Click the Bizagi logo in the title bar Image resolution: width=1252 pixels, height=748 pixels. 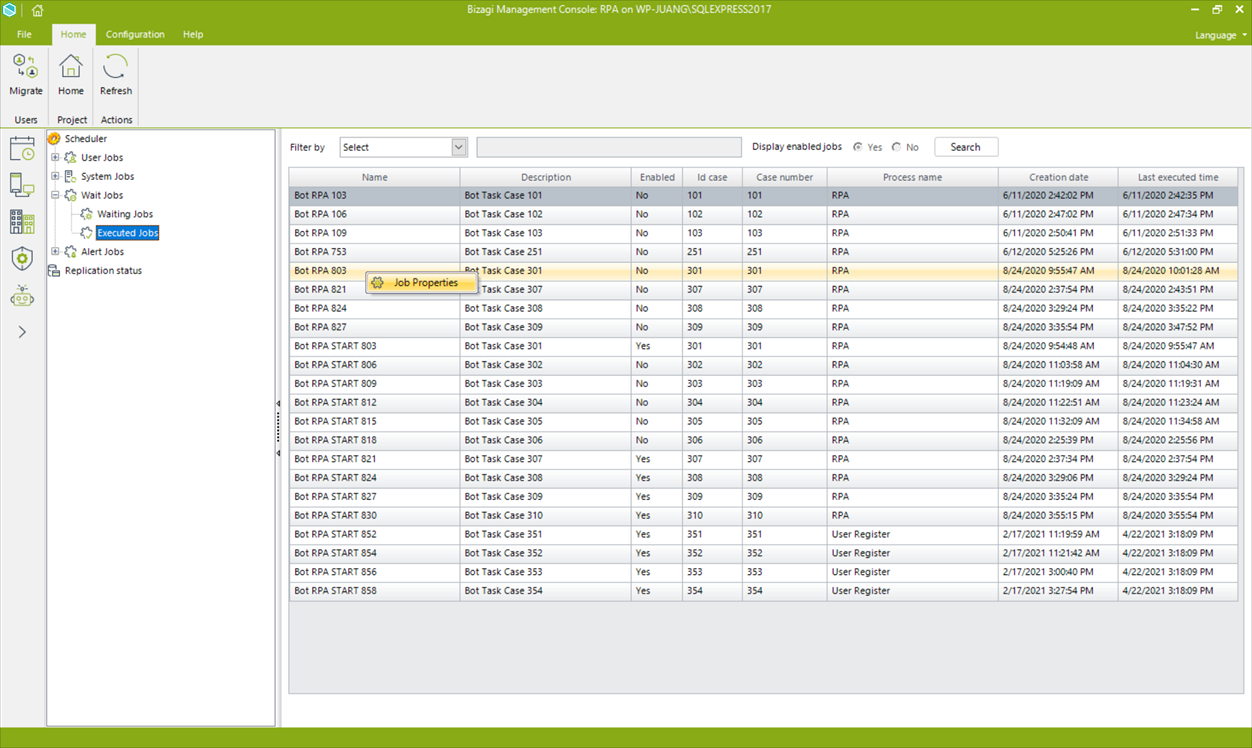(10, 10)
